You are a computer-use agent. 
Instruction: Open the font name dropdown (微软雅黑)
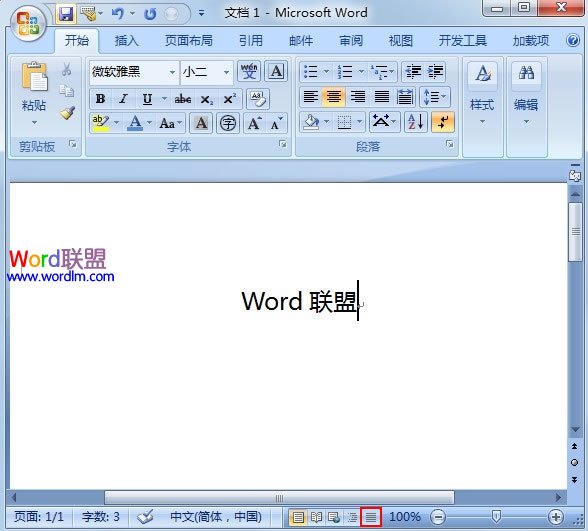coord(172,72)
